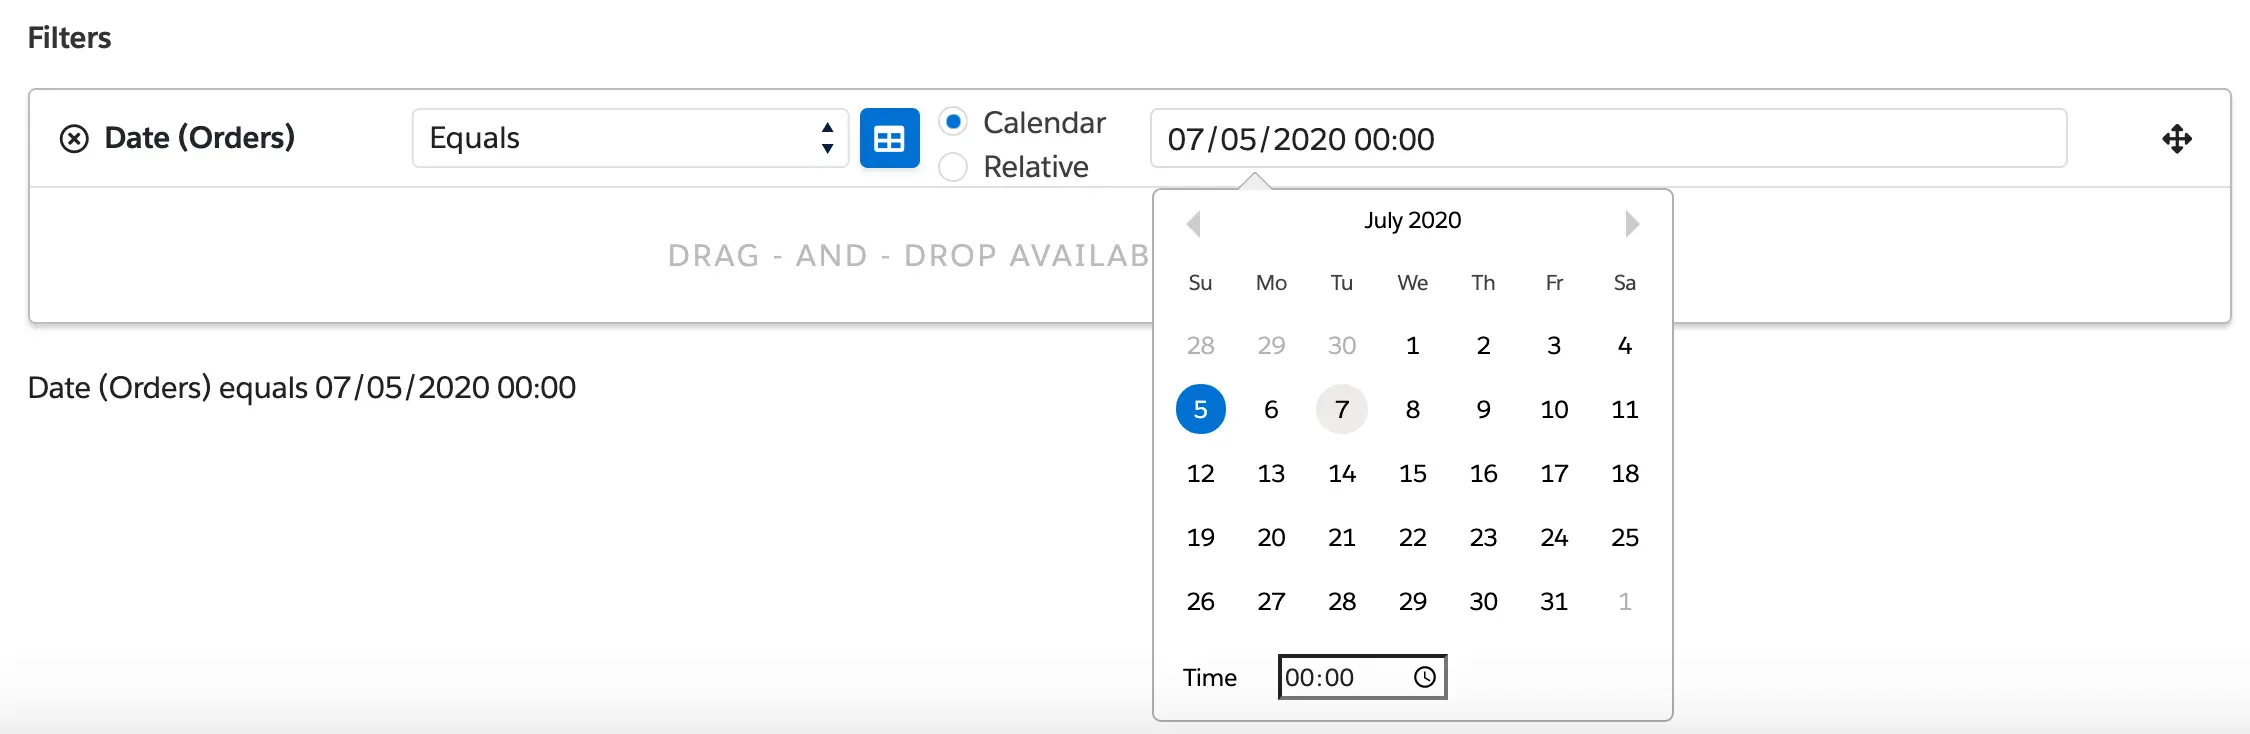Click the Time input box
The image size is (2250, 734).
[x=1345, y=677]
